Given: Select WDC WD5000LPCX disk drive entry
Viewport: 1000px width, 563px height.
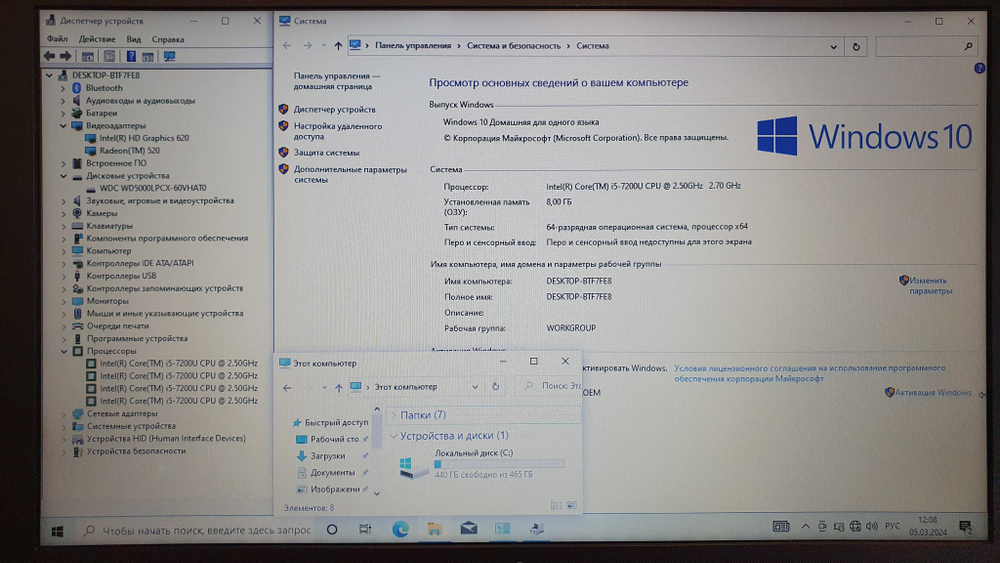Looking at the screenshot, I should (153, 188).
